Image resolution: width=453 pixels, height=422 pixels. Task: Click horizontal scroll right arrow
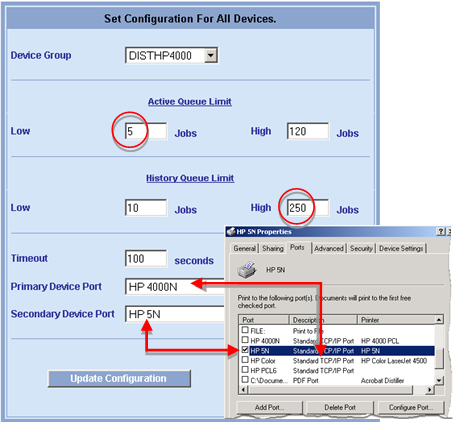point(430,389)
